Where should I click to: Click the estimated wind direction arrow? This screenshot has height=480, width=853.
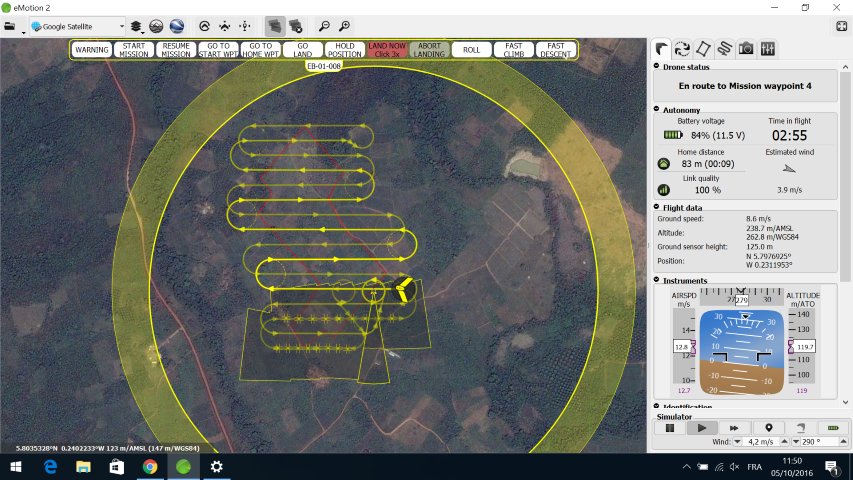789,169
